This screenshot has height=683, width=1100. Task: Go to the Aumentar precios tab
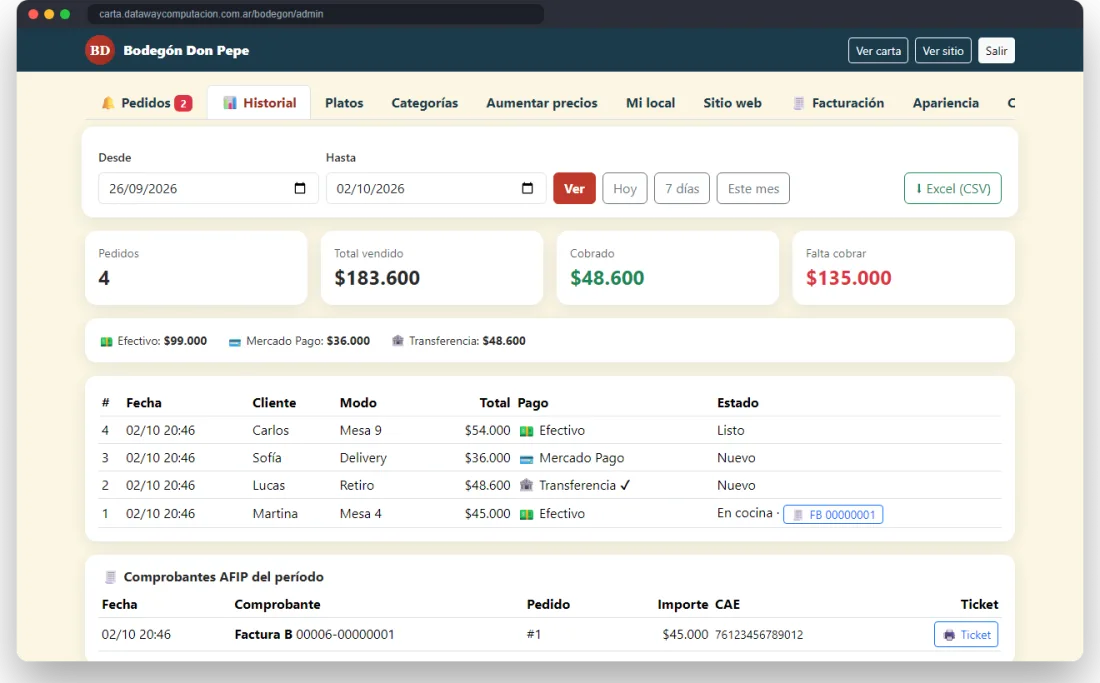coord(542,103)
